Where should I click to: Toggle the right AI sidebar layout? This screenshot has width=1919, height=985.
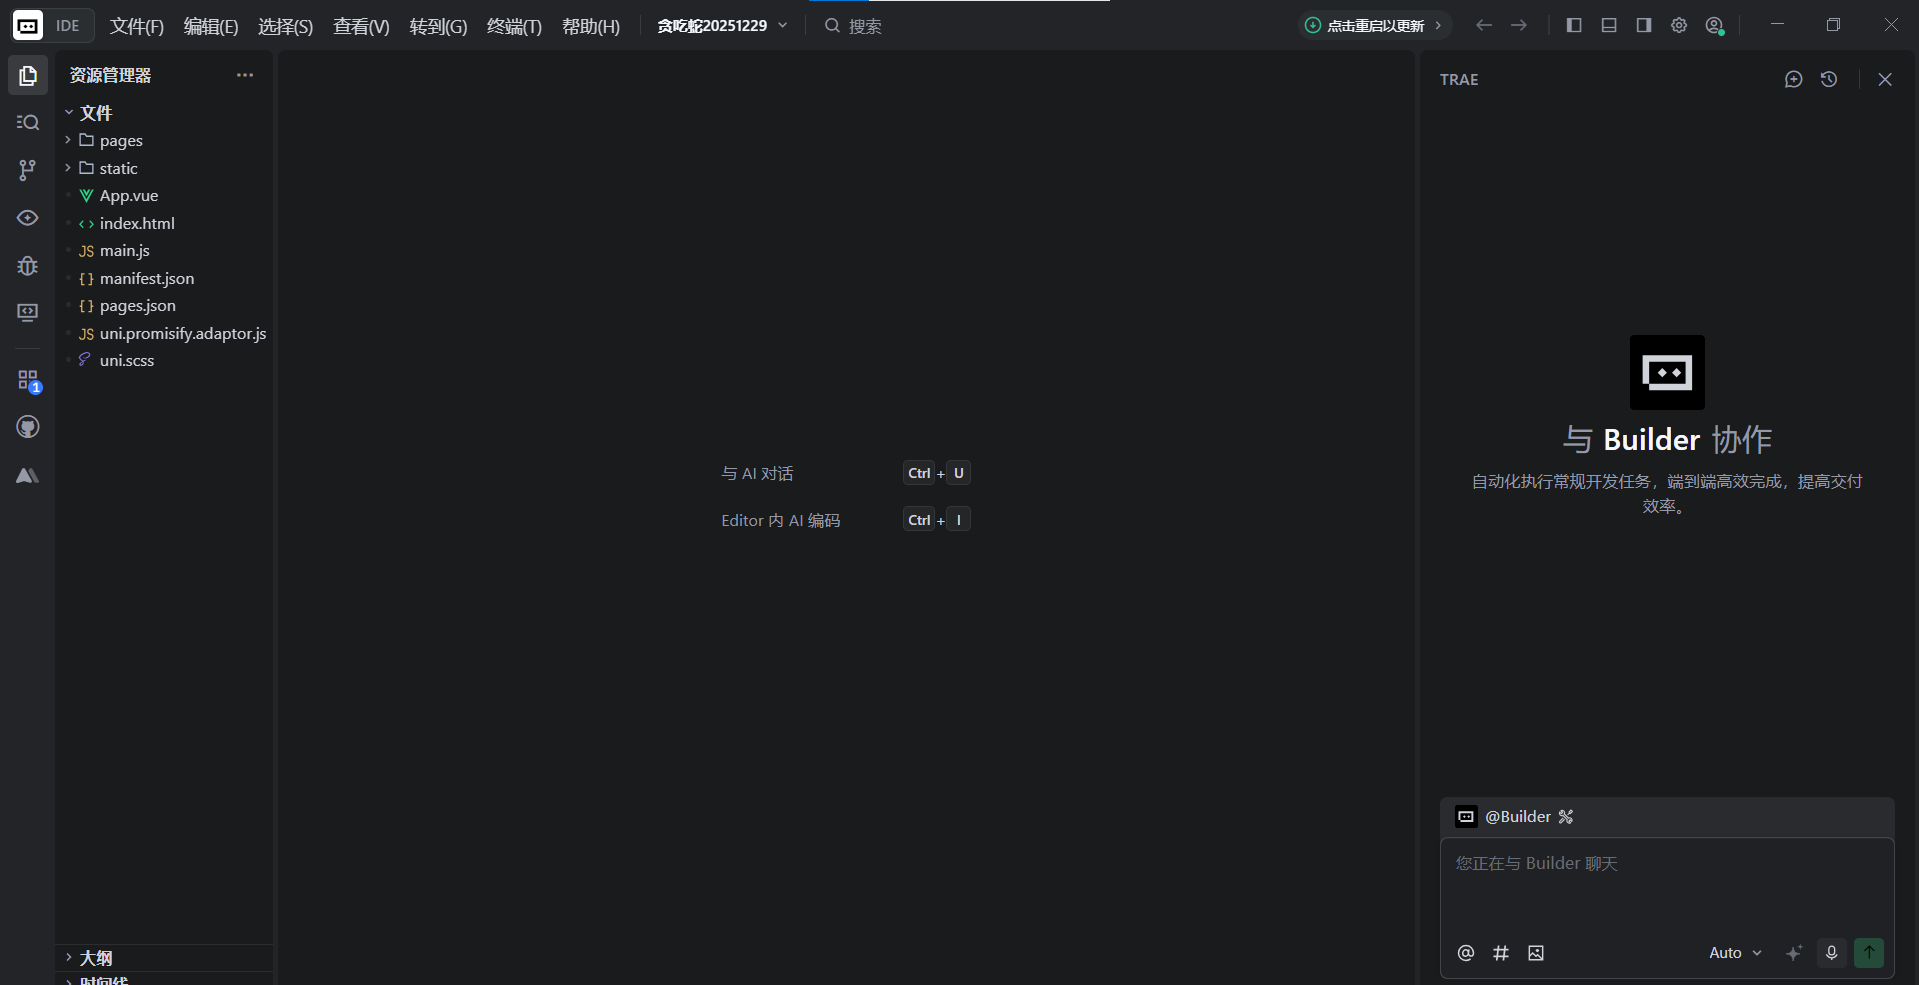coord(1644,25)
